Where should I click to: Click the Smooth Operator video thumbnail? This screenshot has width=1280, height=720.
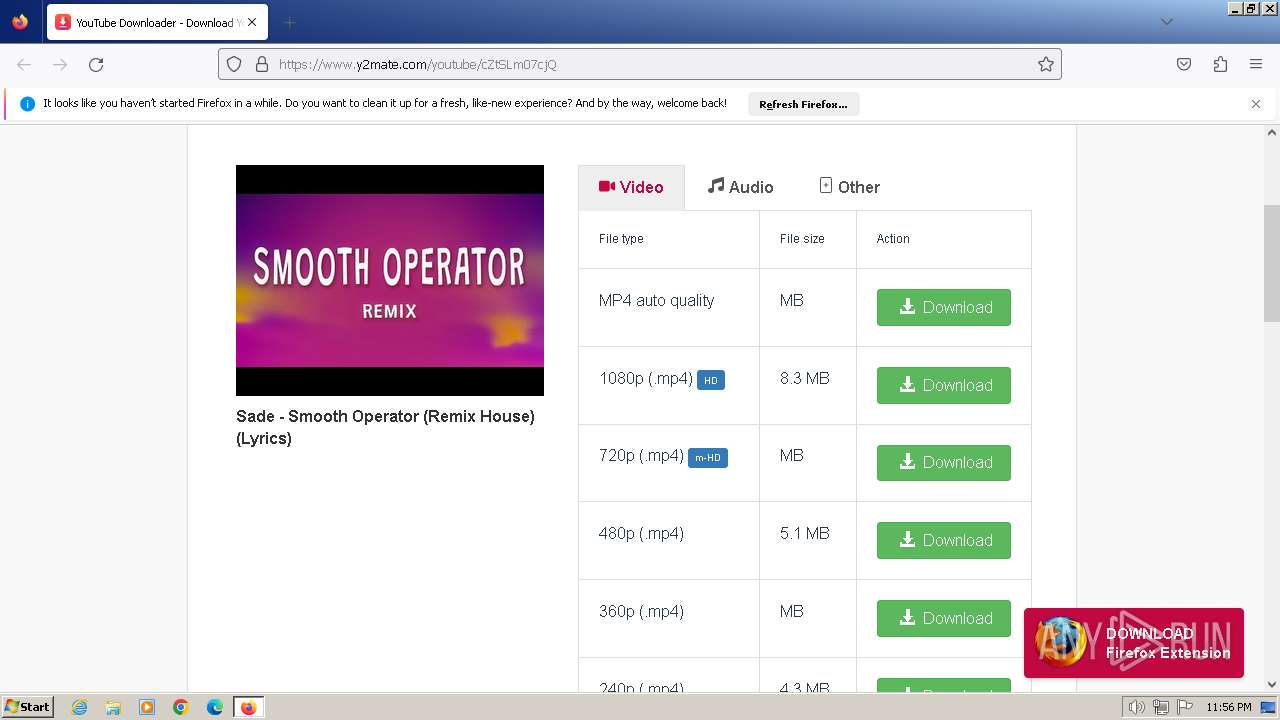click(390, 280)
